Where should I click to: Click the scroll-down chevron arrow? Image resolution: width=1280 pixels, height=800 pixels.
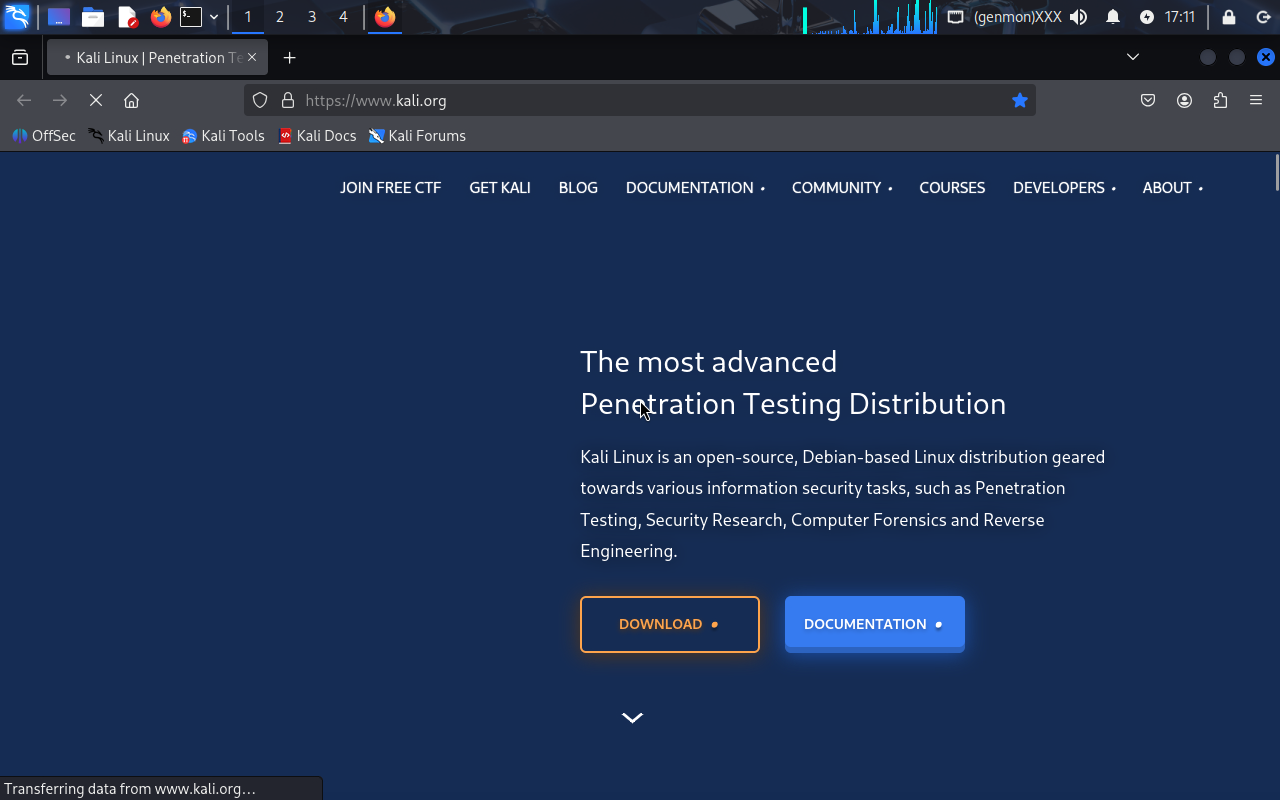pos(632,717)
